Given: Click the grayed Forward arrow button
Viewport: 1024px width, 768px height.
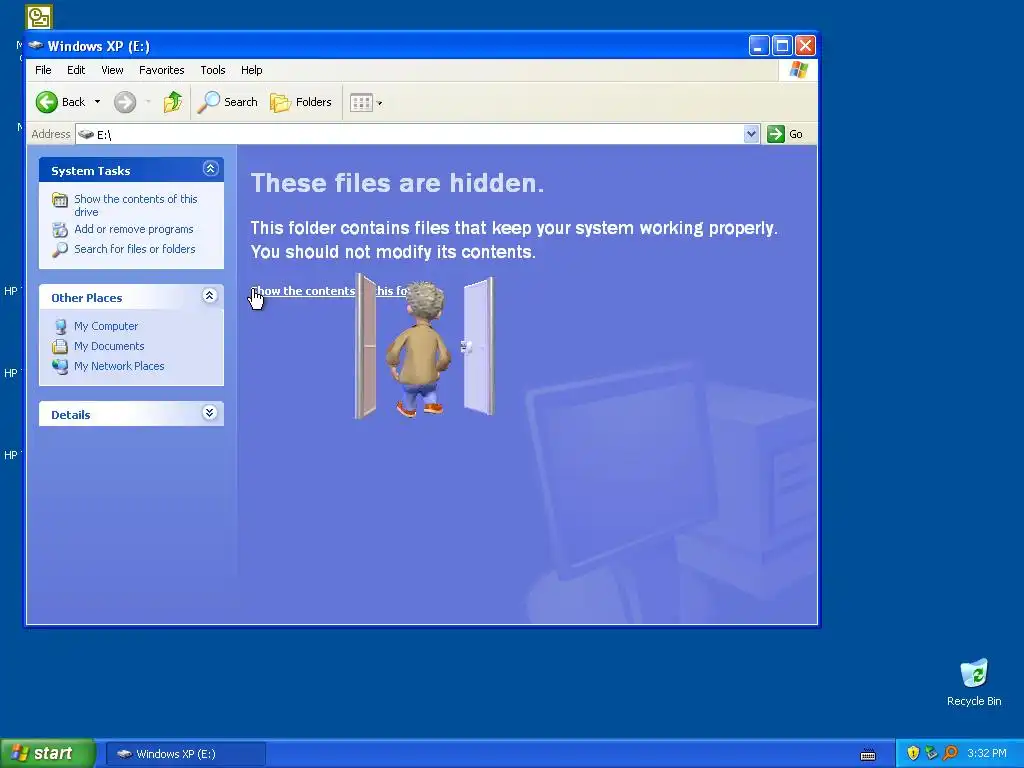Looking at the screenshot, I should (x=125, y=102).
